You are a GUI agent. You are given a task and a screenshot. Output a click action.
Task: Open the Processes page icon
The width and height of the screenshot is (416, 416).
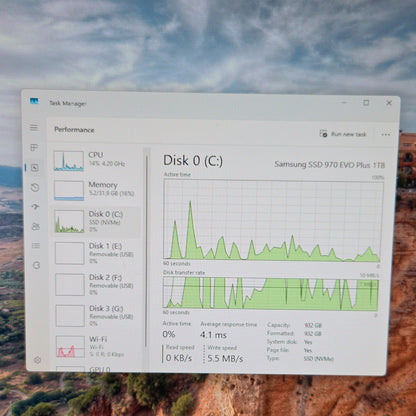34,147
